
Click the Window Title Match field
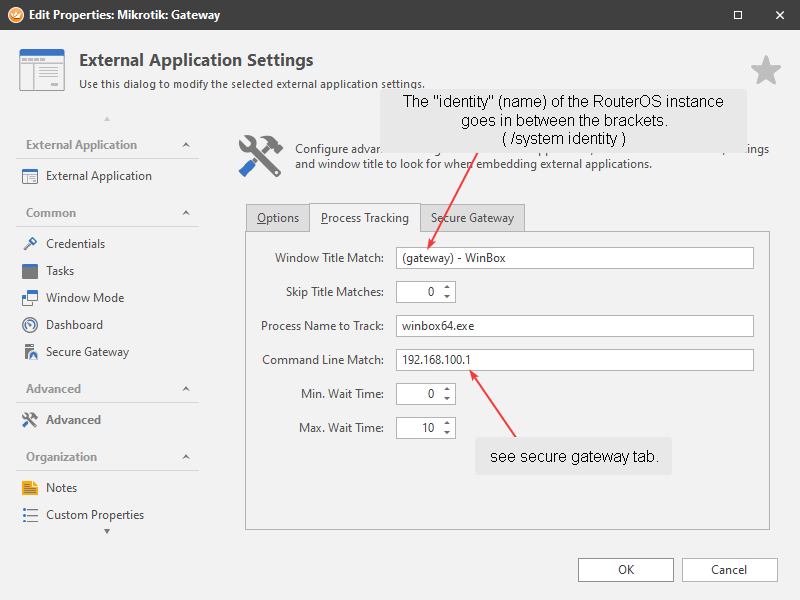pos(574,258)
